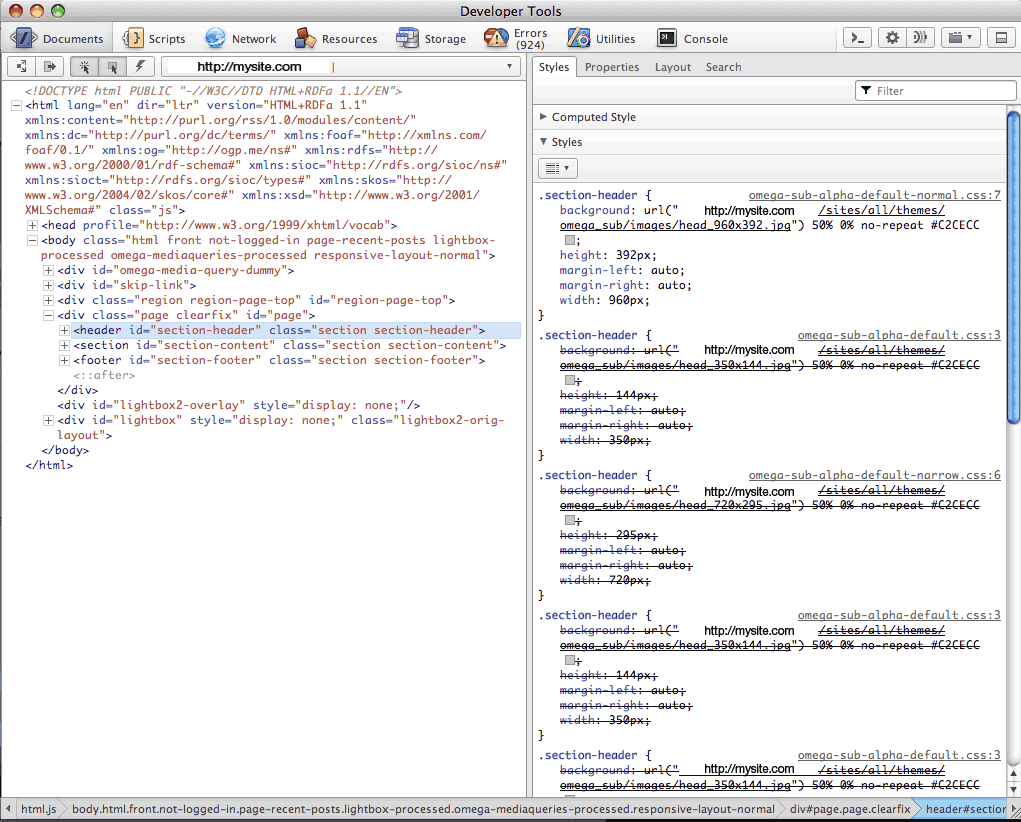This screenshot has width=1021, height=822.
Task: Click scrollbar down arrow in styles panel
Action: coord(1013,789)
